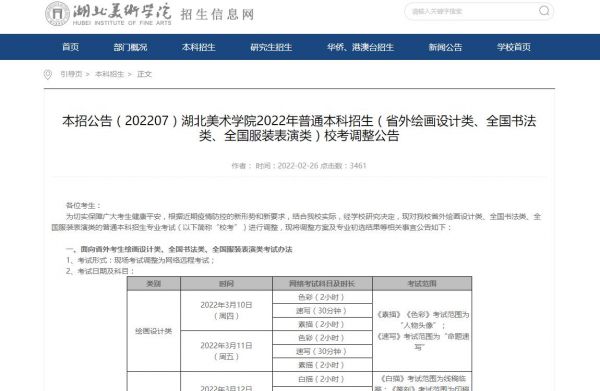Open the 新闻公告 navigation item
Screen dimensions: 600x391
[x=445, y=47]
